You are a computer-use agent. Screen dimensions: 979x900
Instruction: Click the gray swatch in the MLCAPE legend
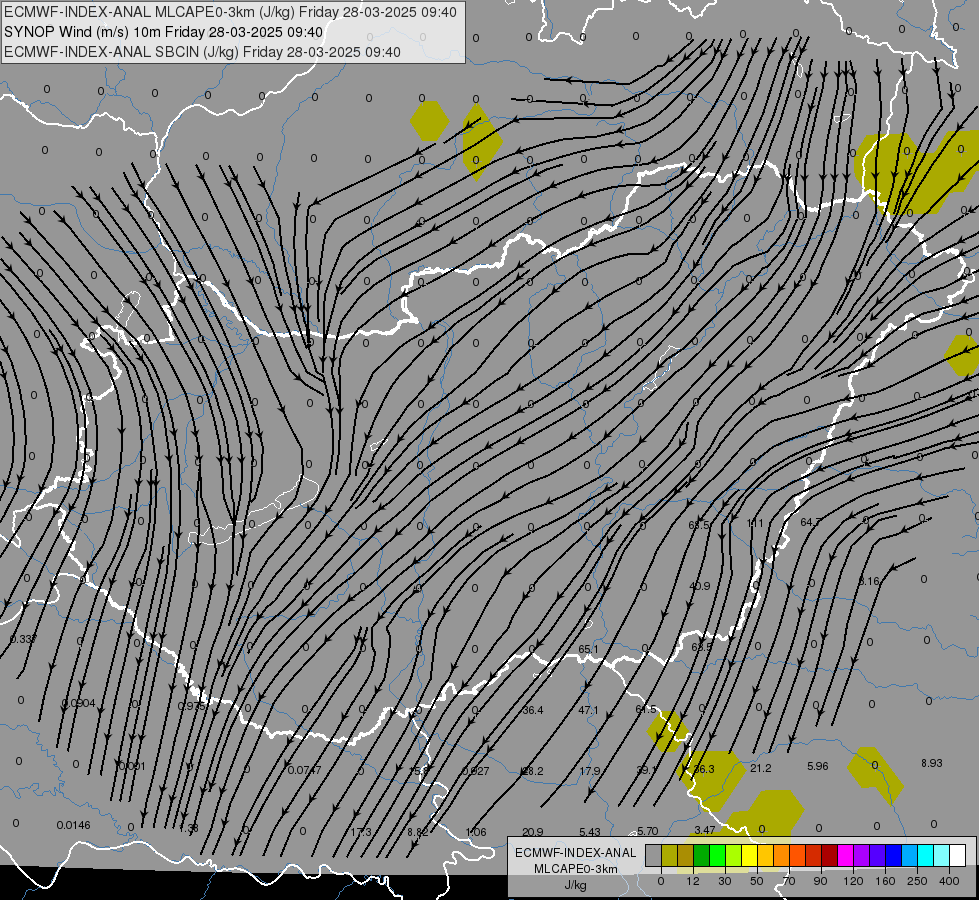pos(654,855)
